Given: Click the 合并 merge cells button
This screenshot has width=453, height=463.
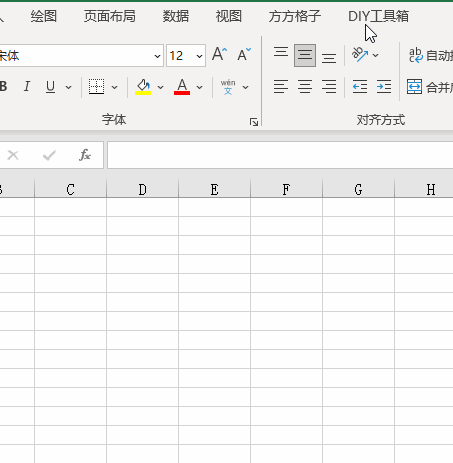Looking at the screenshot, I should 429,87.
